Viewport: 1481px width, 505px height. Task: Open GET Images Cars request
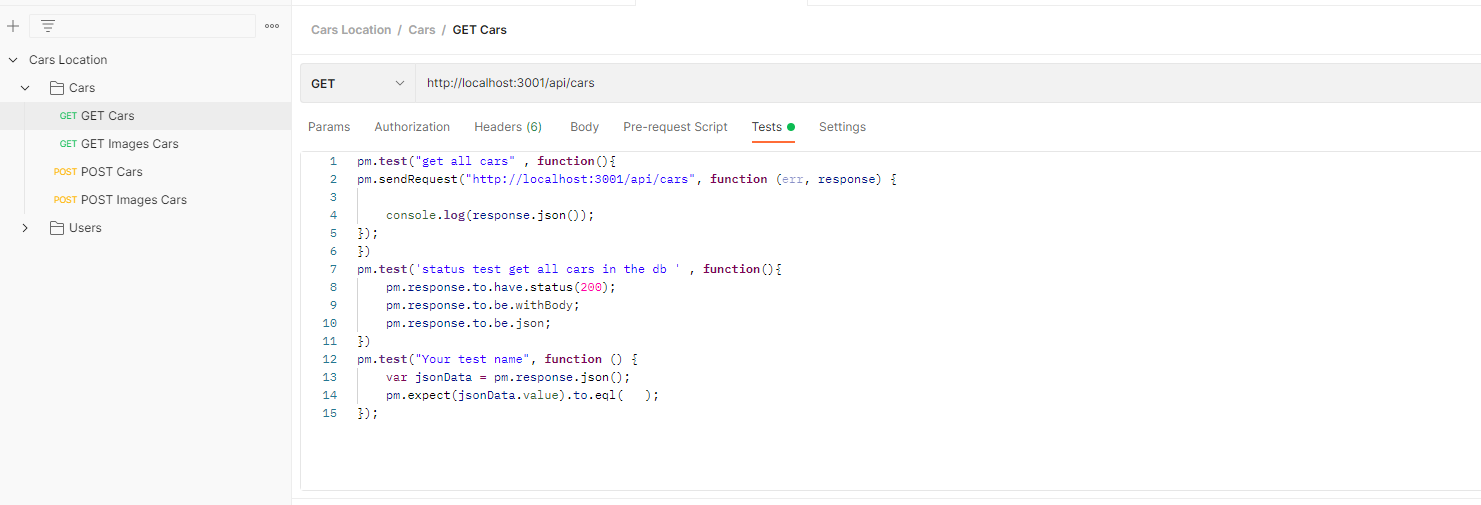click(x=145, y=144)
